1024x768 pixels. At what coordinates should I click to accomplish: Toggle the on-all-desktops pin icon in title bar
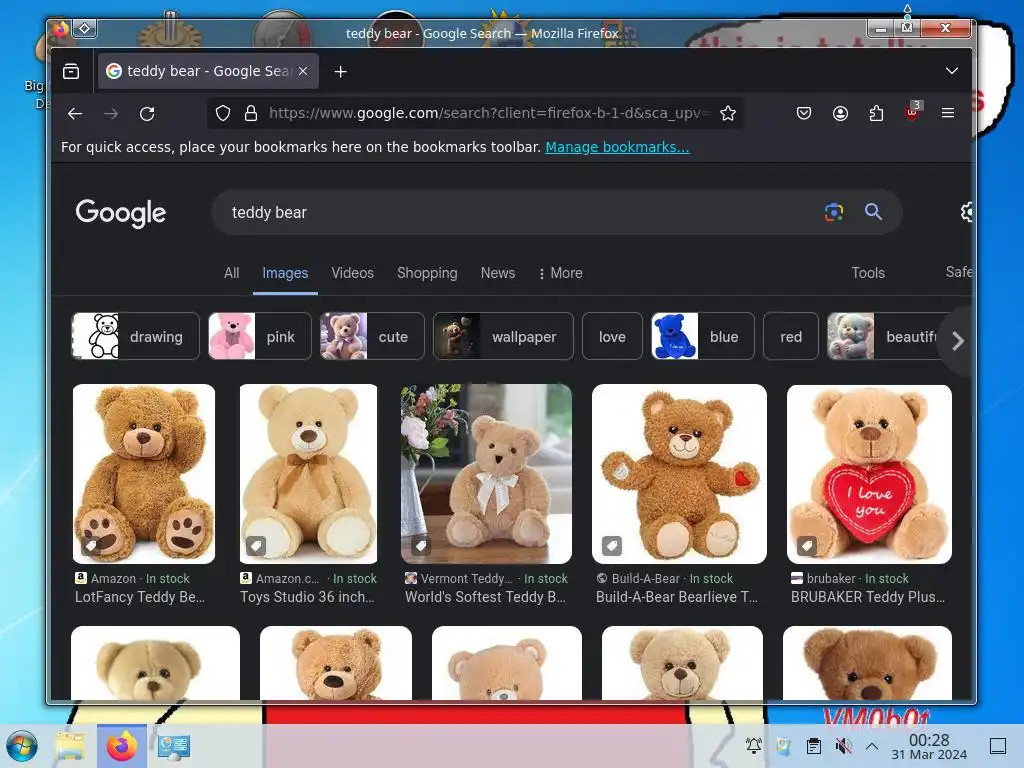pyautogui.click(x=85, y=28)
